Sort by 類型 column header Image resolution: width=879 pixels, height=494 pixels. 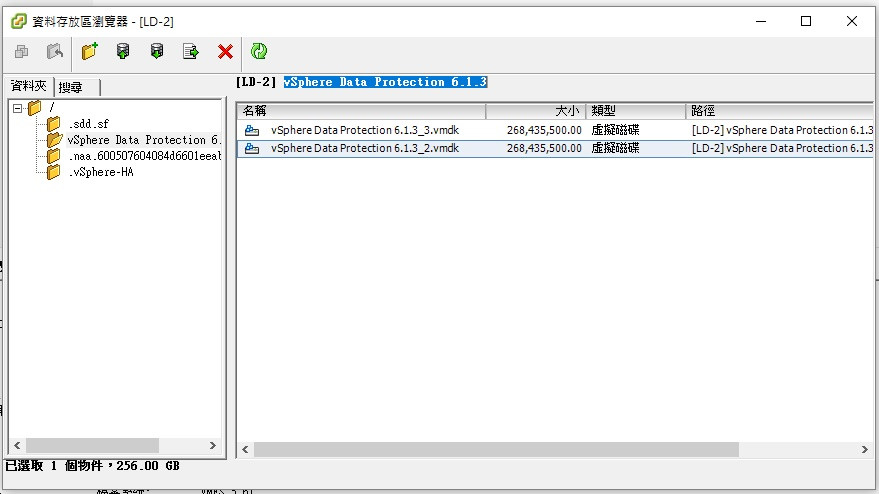click(x=636, y=111)
